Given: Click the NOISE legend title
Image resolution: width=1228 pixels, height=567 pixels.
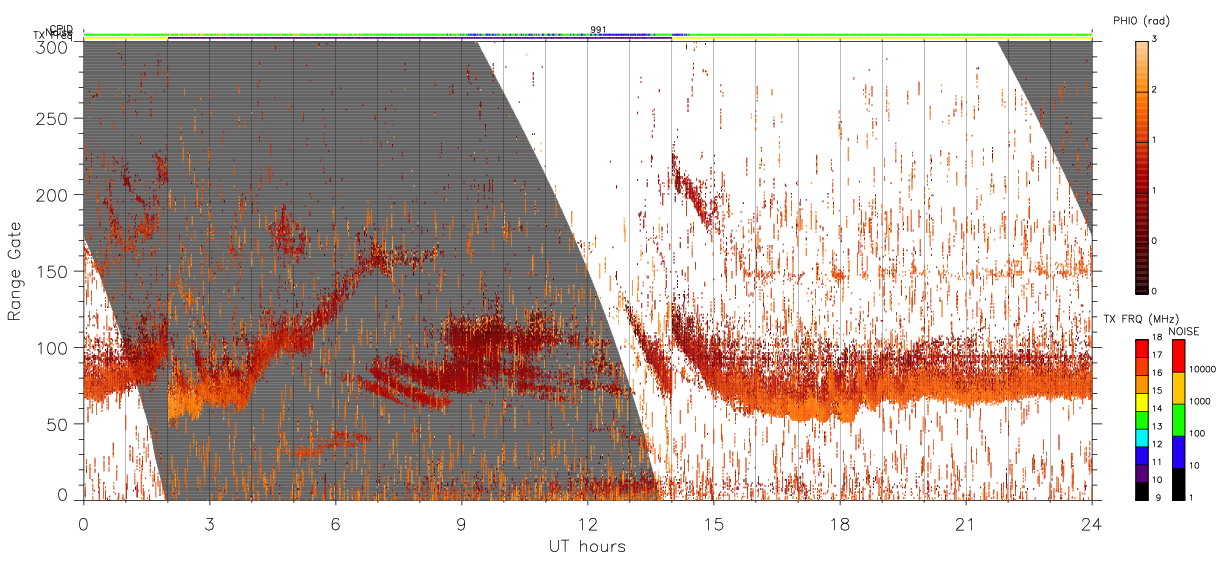Looking at the screenshot, I should pyautogui.click(x=1183, y=330).
